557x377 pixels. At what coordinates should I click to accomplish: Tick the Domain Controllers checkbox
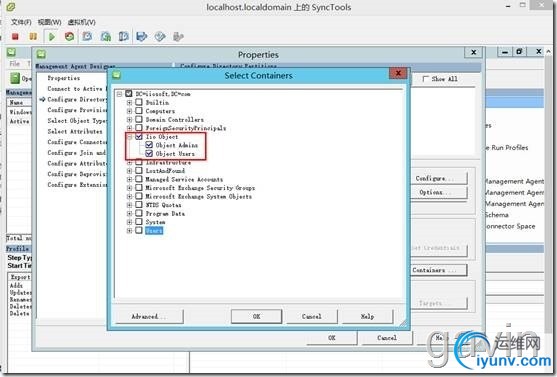click(x=139, y=119)
